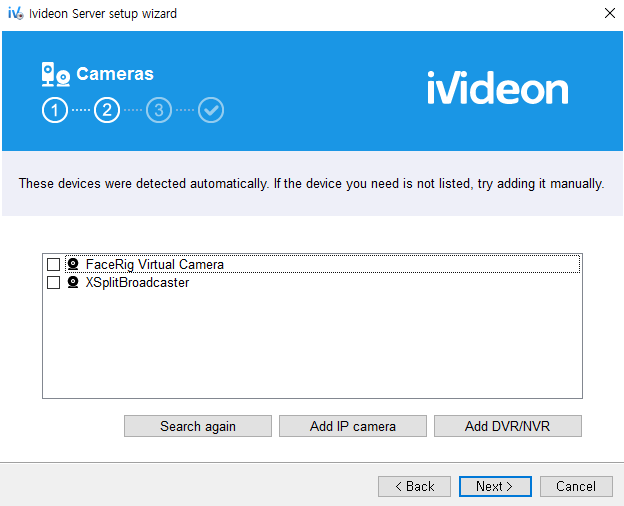
Task: Click Add DVR/NVR button
Action: (x=507, y=426)
